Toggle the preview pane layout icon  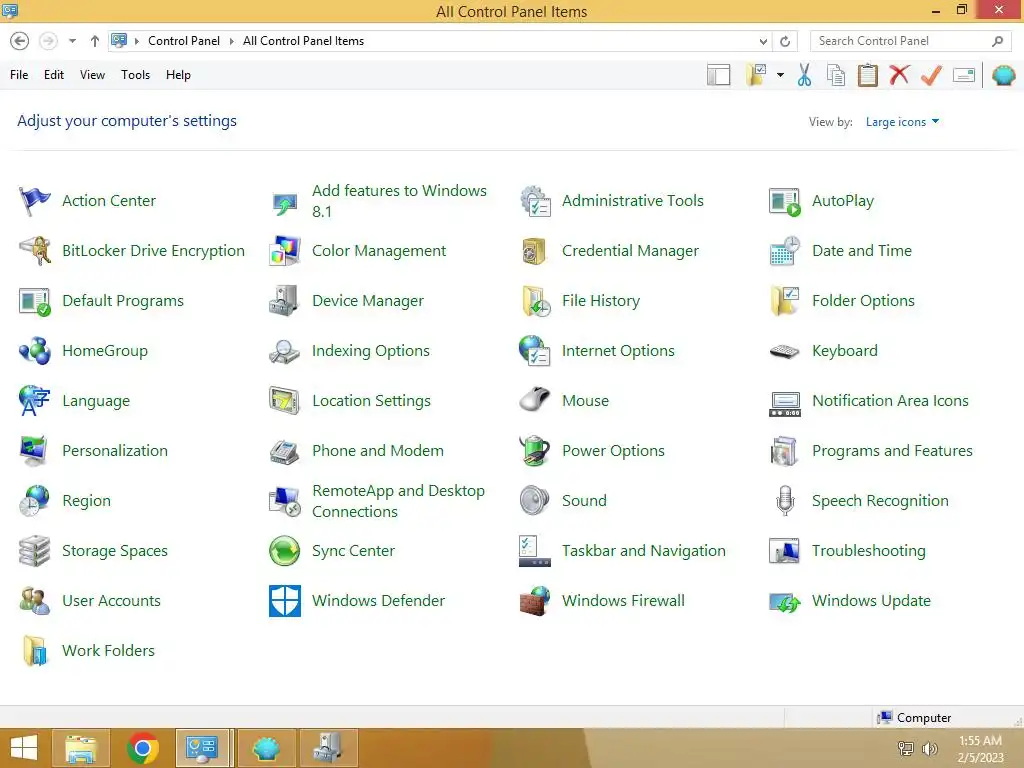click(x=718, y=75)
